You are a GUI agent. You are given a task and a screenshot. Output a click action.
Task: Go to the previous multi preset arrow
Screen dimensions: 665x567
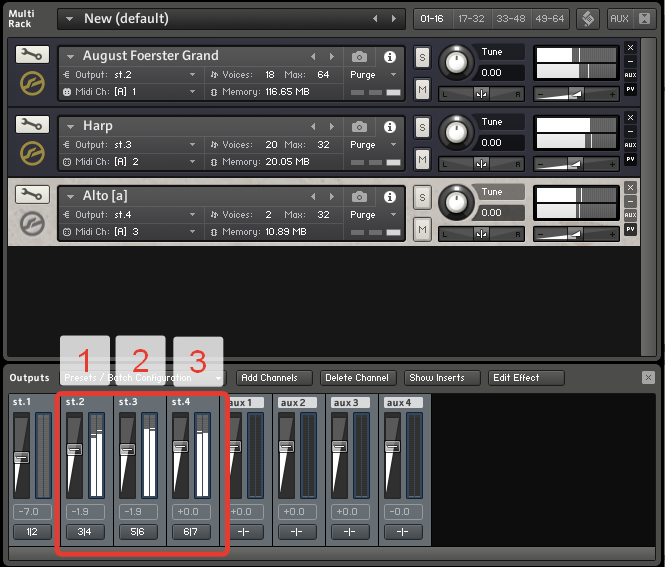pos(375,19)
